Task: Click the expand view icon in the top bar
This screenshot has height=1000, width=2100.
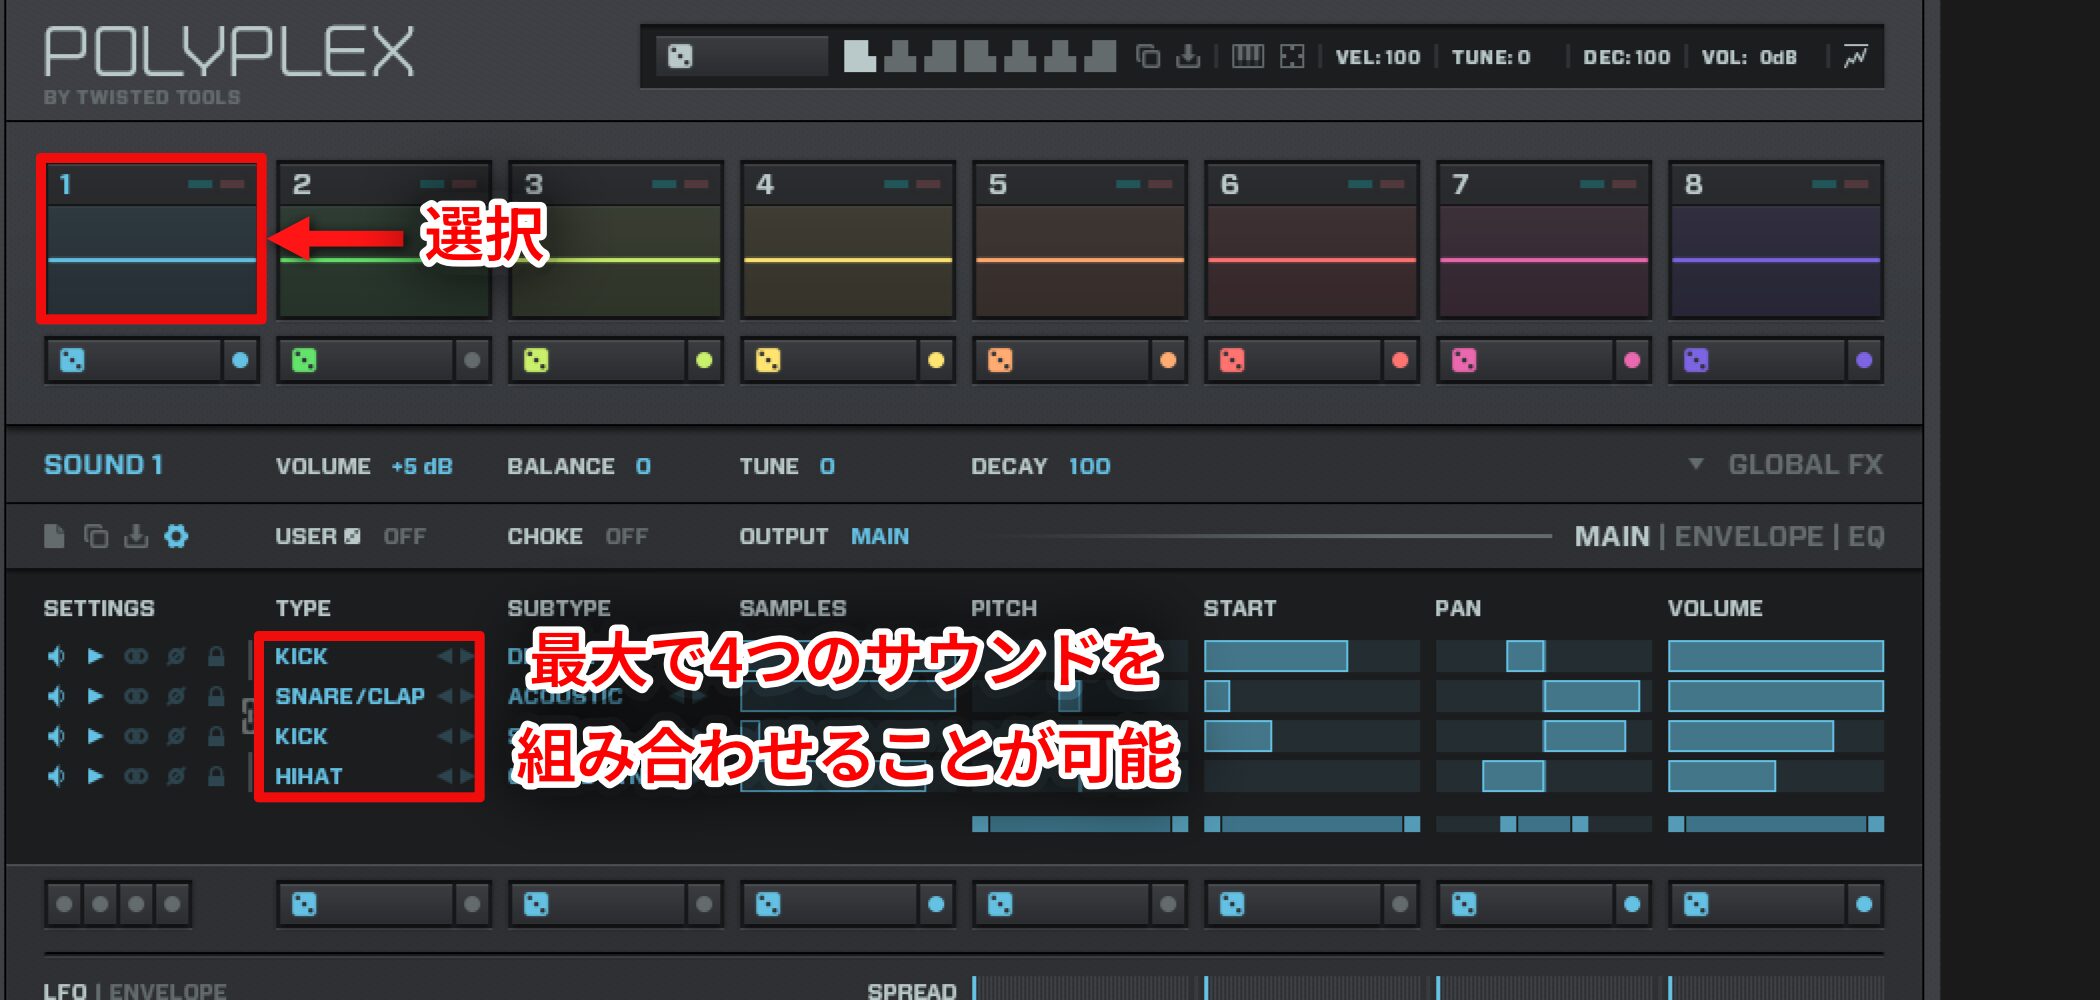Action: (x=1292, y=56)
